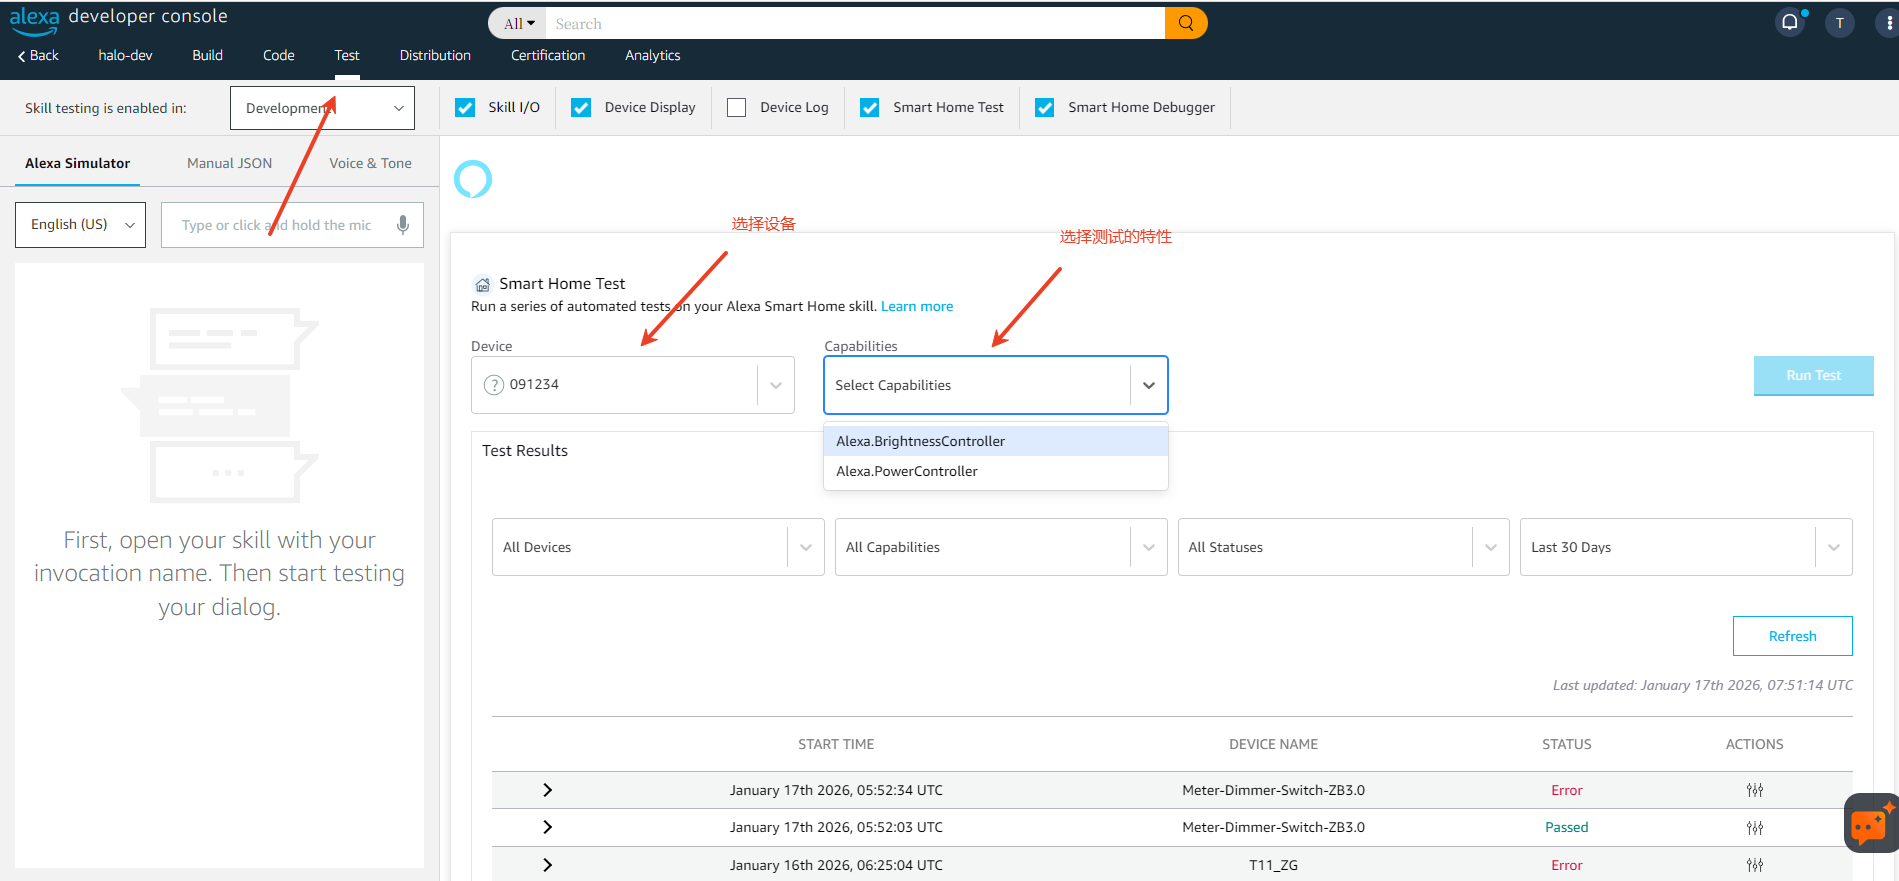
Task: Expand the January 16th result row
Action: coord(547,865)
